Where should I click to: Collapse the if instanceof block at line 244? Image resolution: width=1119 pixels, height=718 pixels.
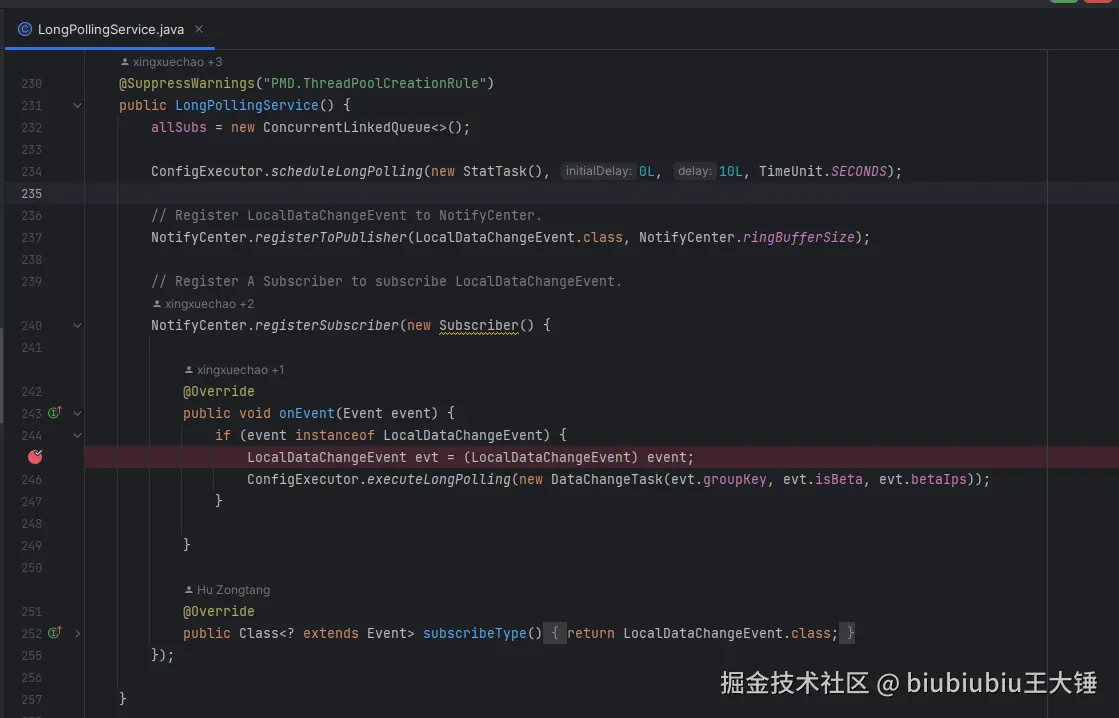(x=78, y=435)
